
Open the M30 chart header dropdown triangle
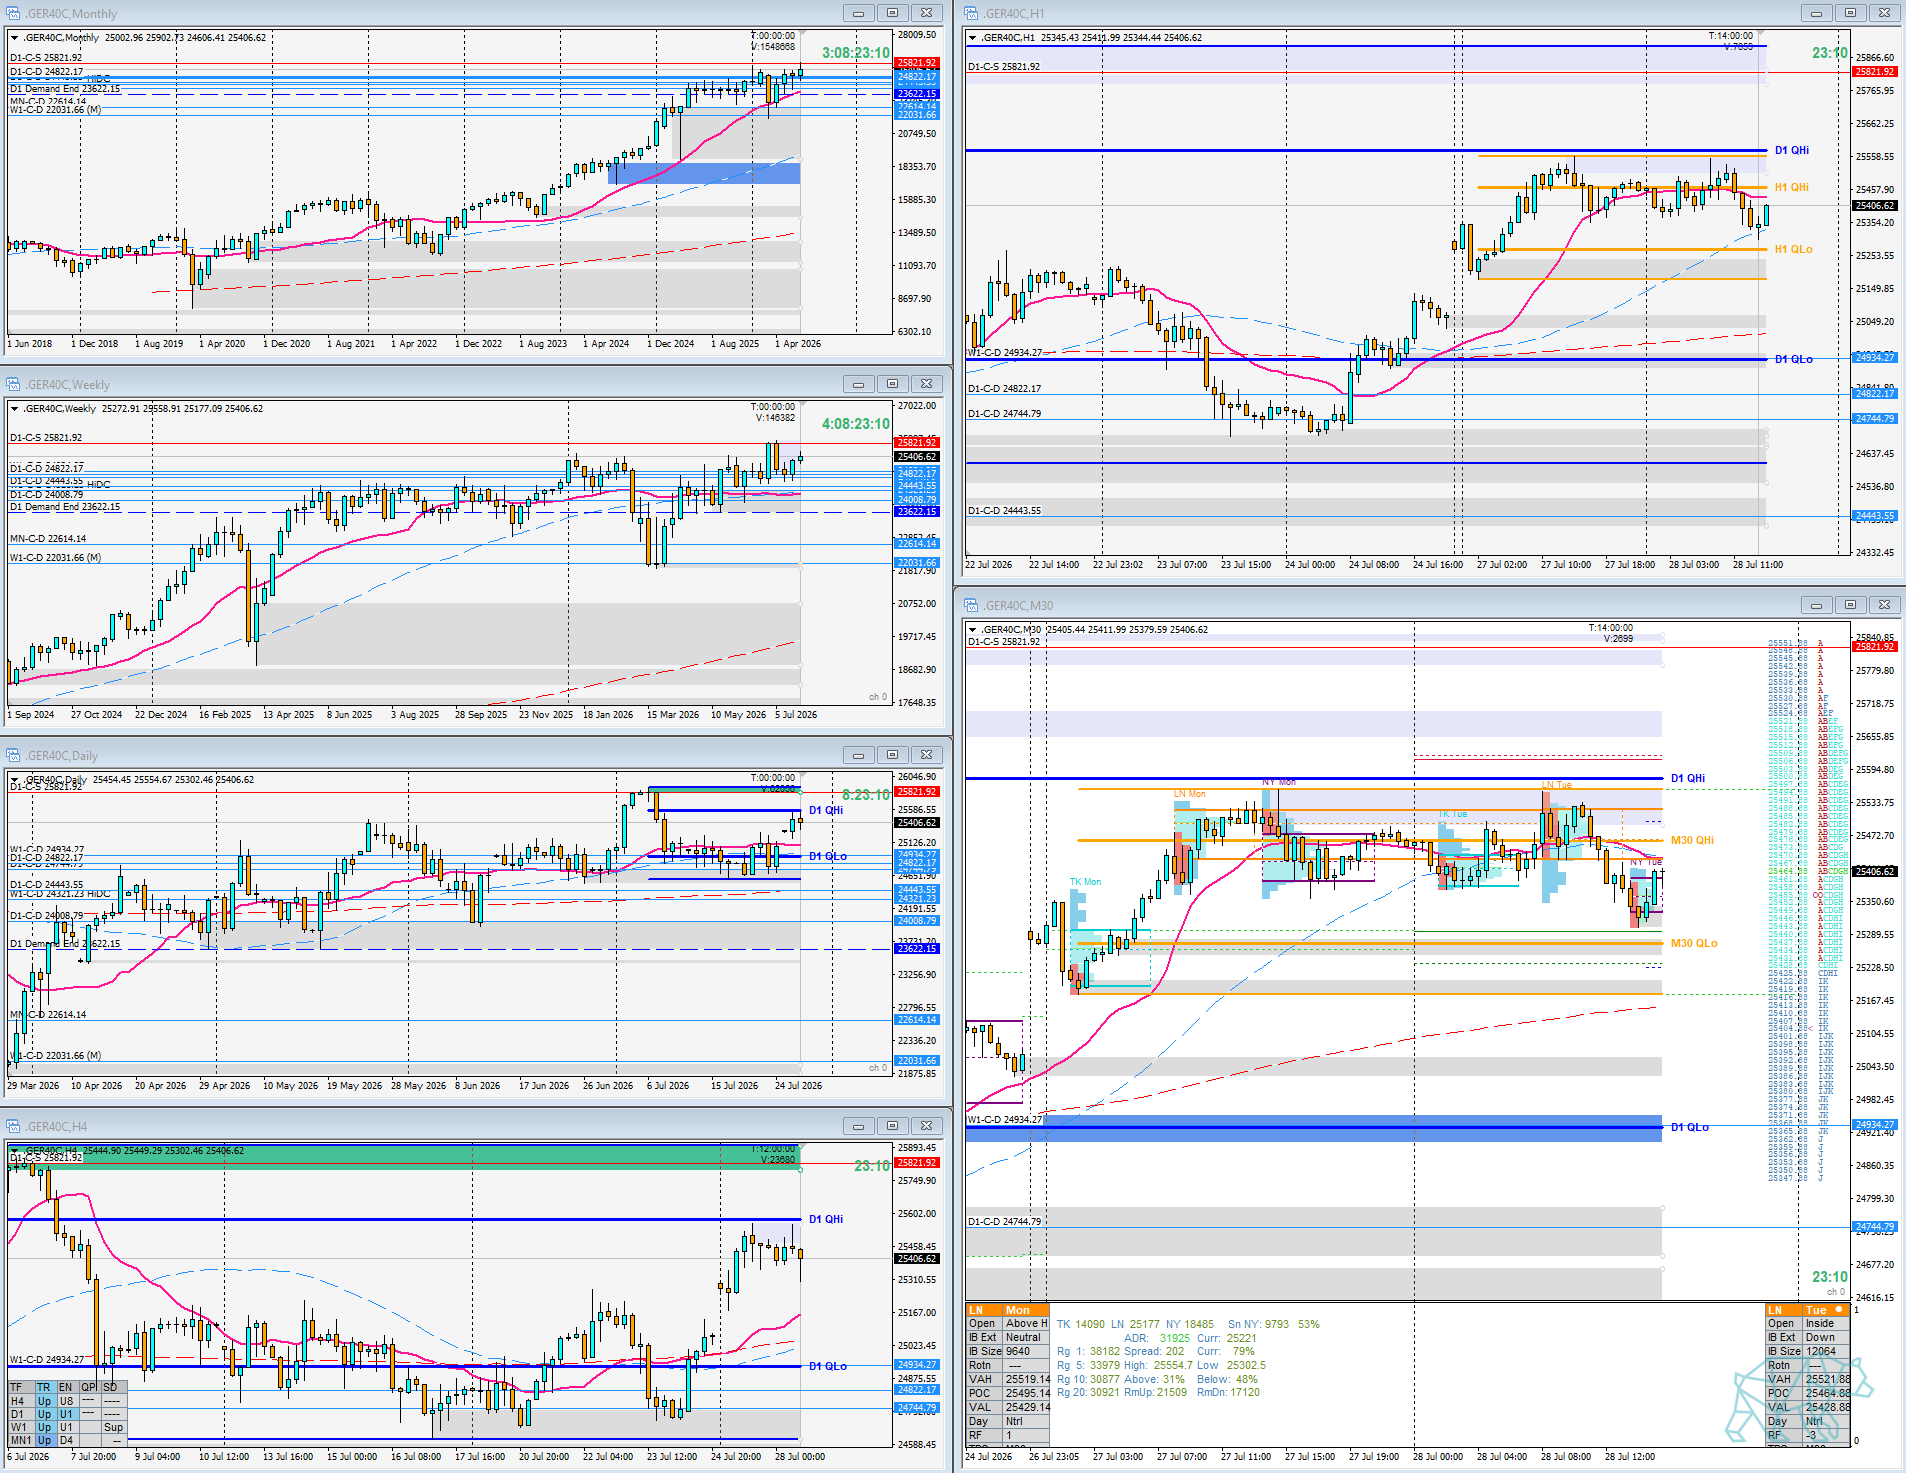coord(972,630)
